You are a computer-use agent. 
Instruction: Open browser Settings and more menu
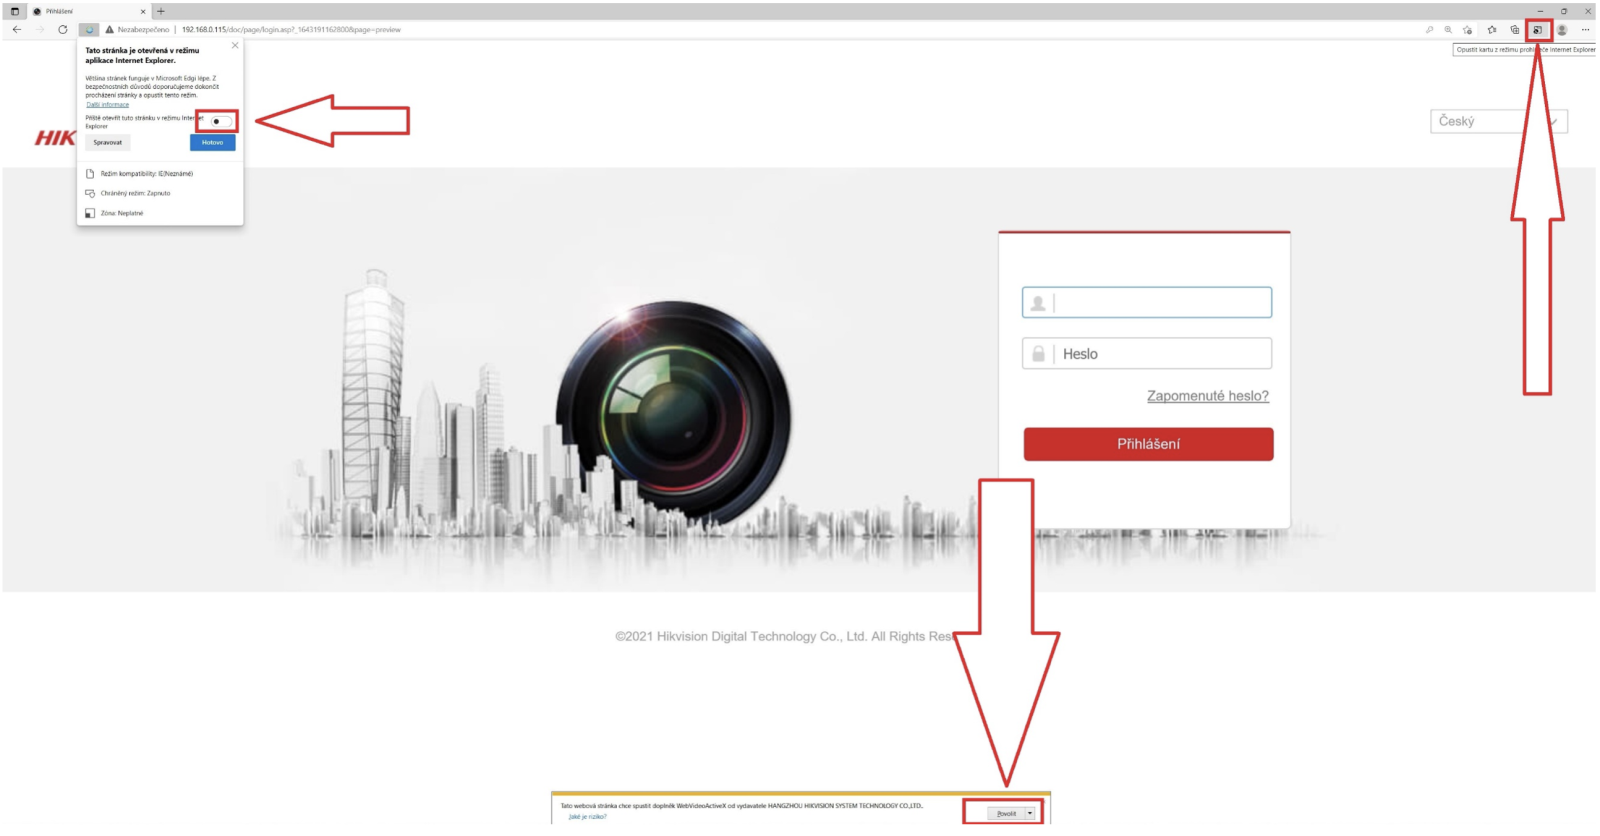[x=1585, y=30]
